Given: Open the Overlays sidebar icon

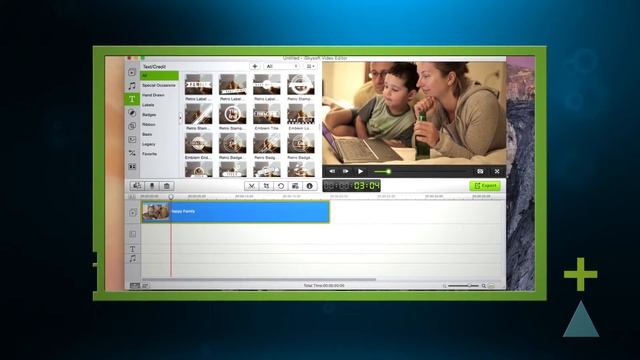Looking at the screenshot, I should [132, 126].
